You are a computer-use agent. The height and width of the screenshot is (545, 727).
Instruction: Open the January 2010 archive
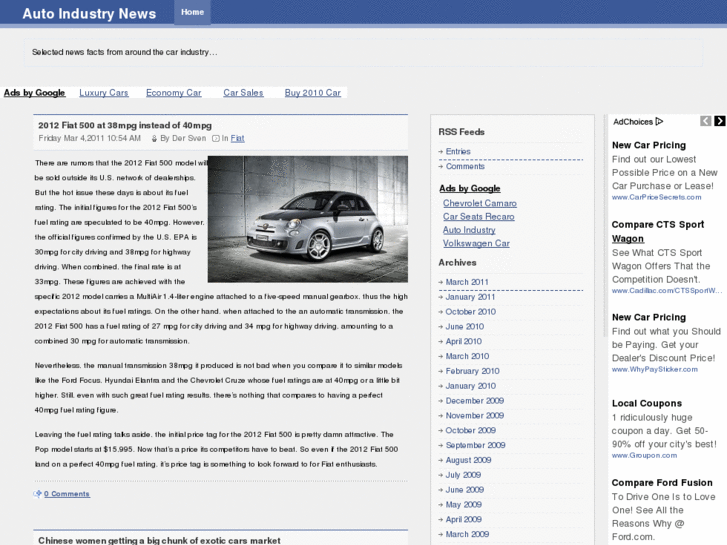pos(471,386)
